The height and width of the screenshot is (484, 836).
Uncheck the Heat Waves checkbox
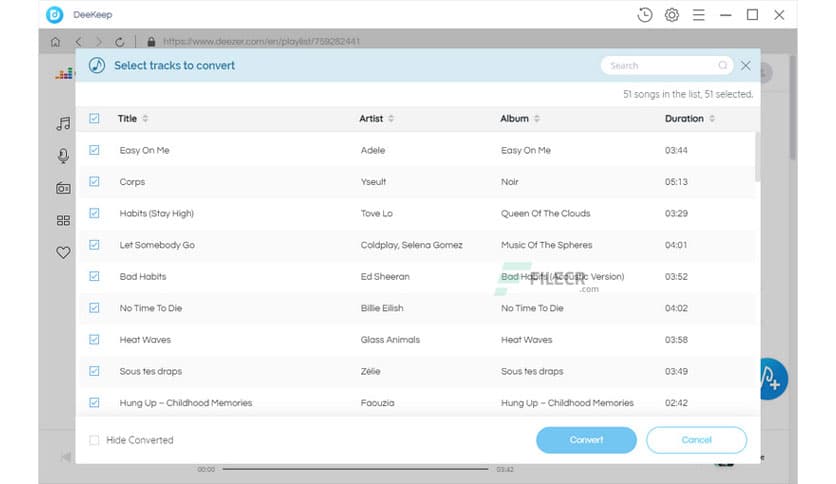pyautogui.click(x=94, y=339)
